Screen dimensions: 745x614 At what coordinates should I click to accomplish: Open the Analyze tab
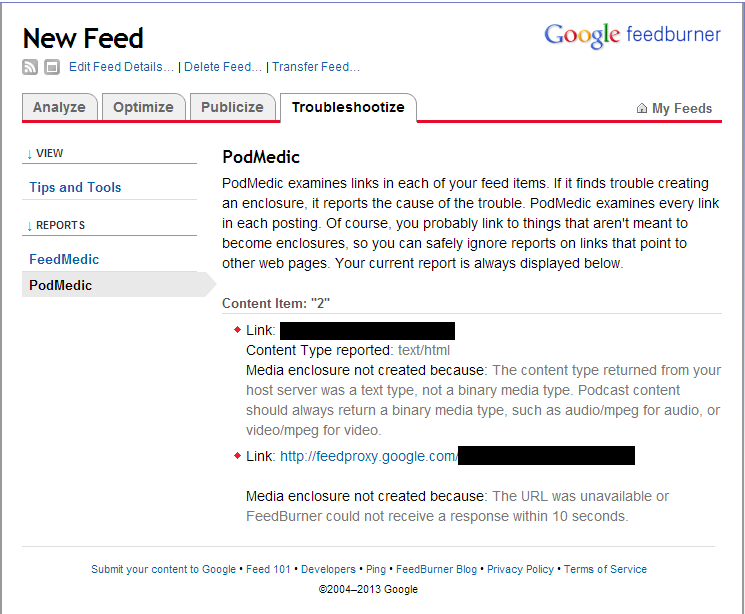[x=59, y=107]
